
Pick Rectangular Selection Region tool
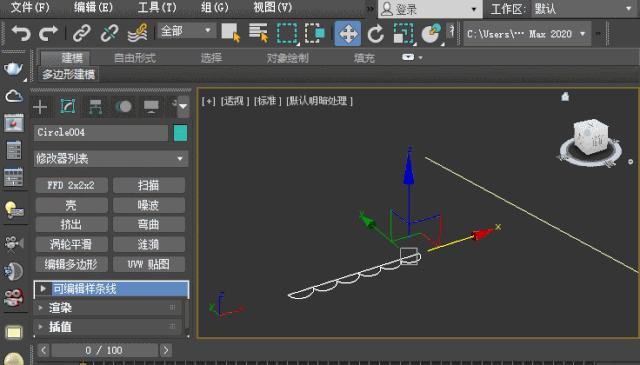pyautogui.click(x=287, y=33)
